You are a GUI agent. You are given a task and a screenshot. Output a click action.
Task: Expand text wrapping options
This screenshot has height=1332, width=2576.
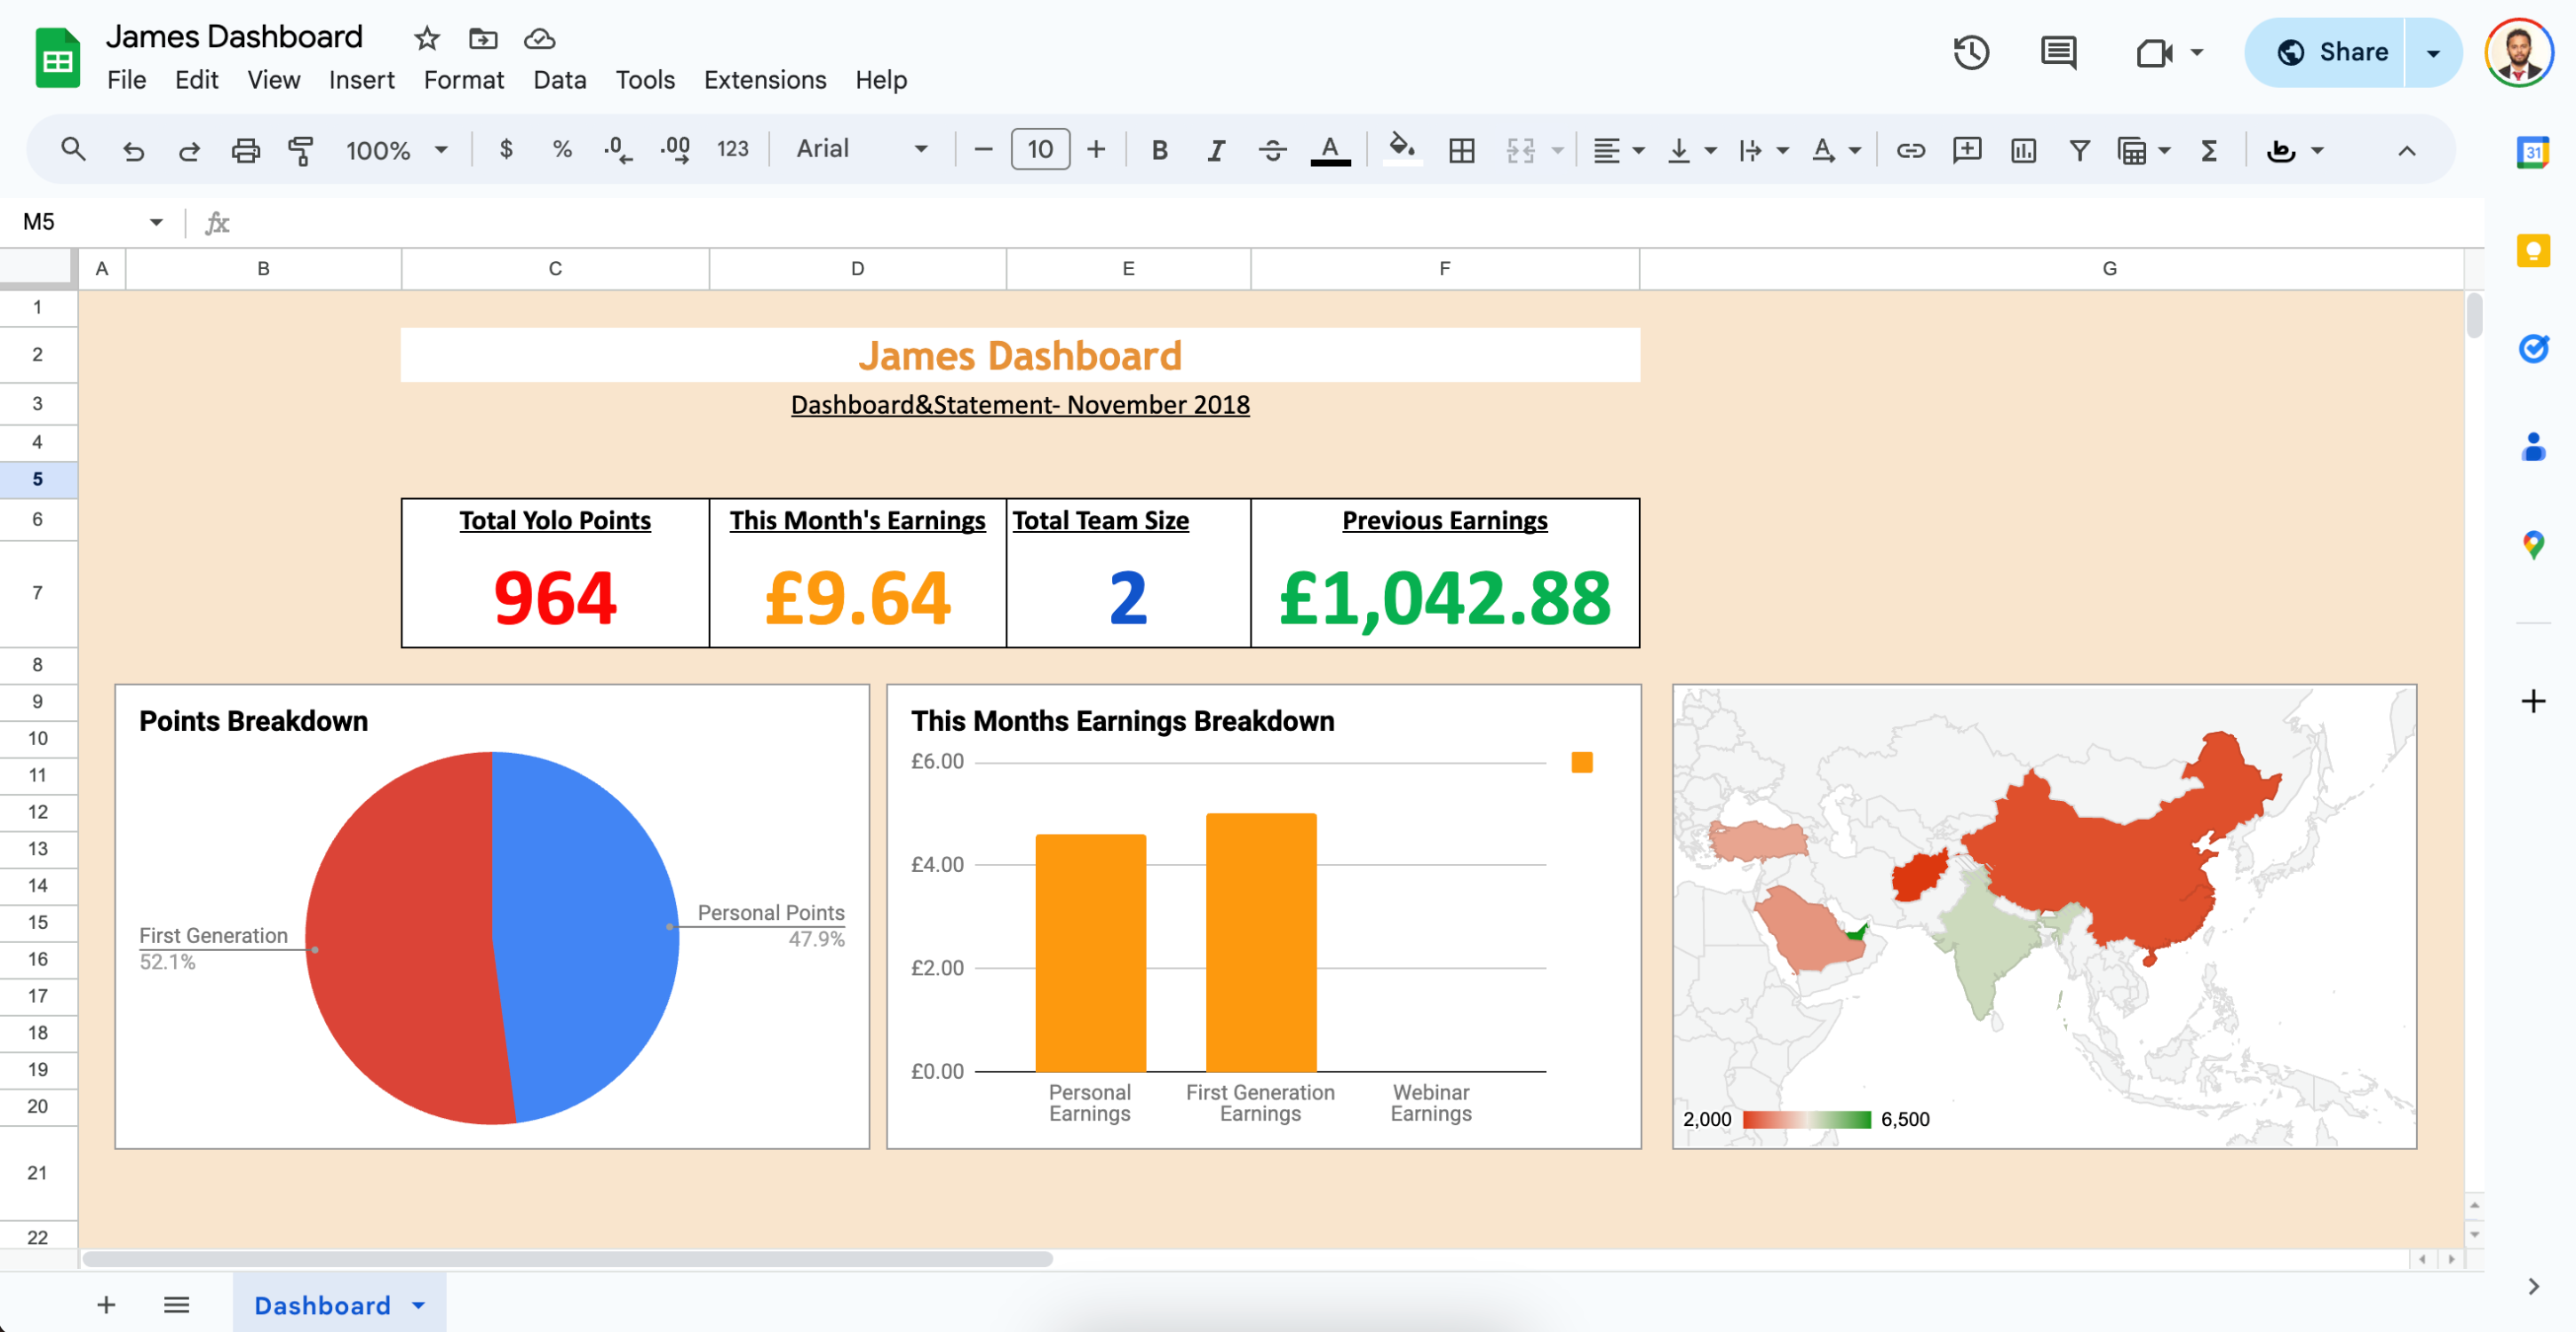coord(1782,150)
